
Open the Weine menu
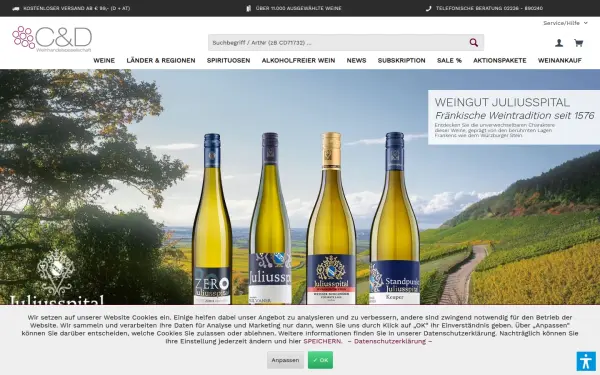[104, 60]
